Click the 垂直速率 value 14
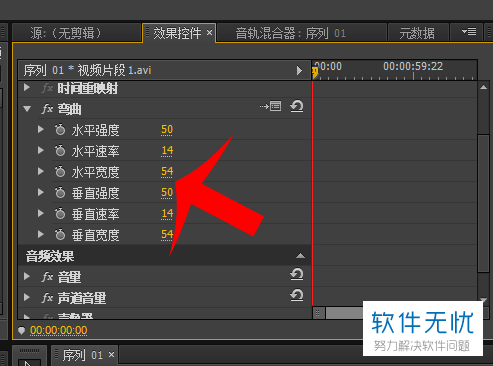The height and width of the screenshot is (366, 493). pyautogui.click(x=167, y=213)
